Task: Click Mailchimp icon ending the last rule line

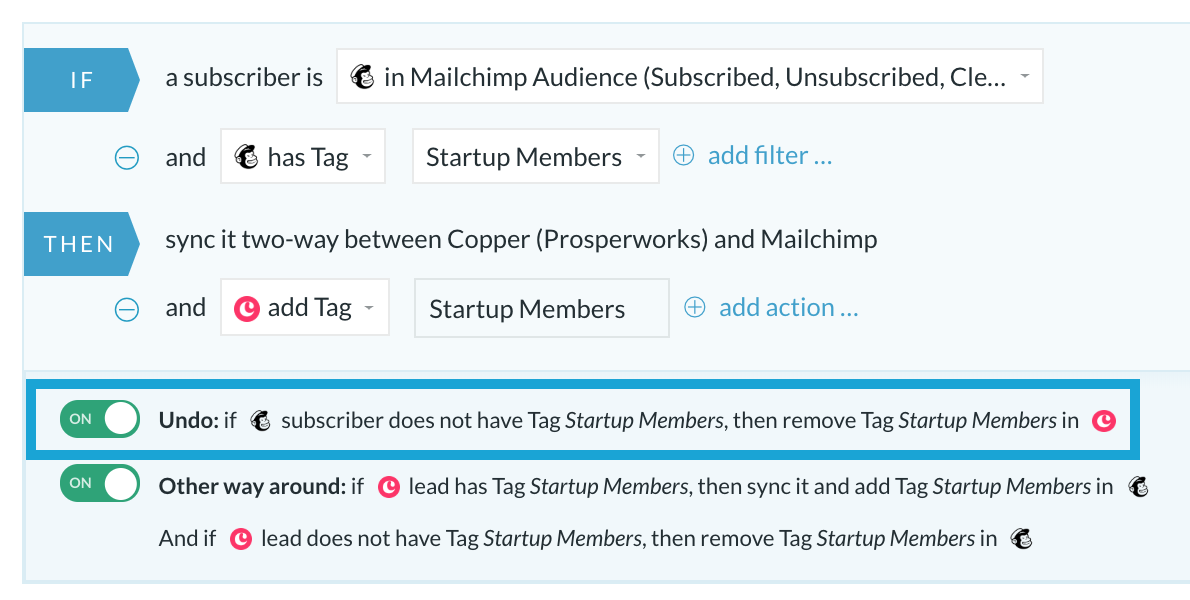Action: (1022, 539)
